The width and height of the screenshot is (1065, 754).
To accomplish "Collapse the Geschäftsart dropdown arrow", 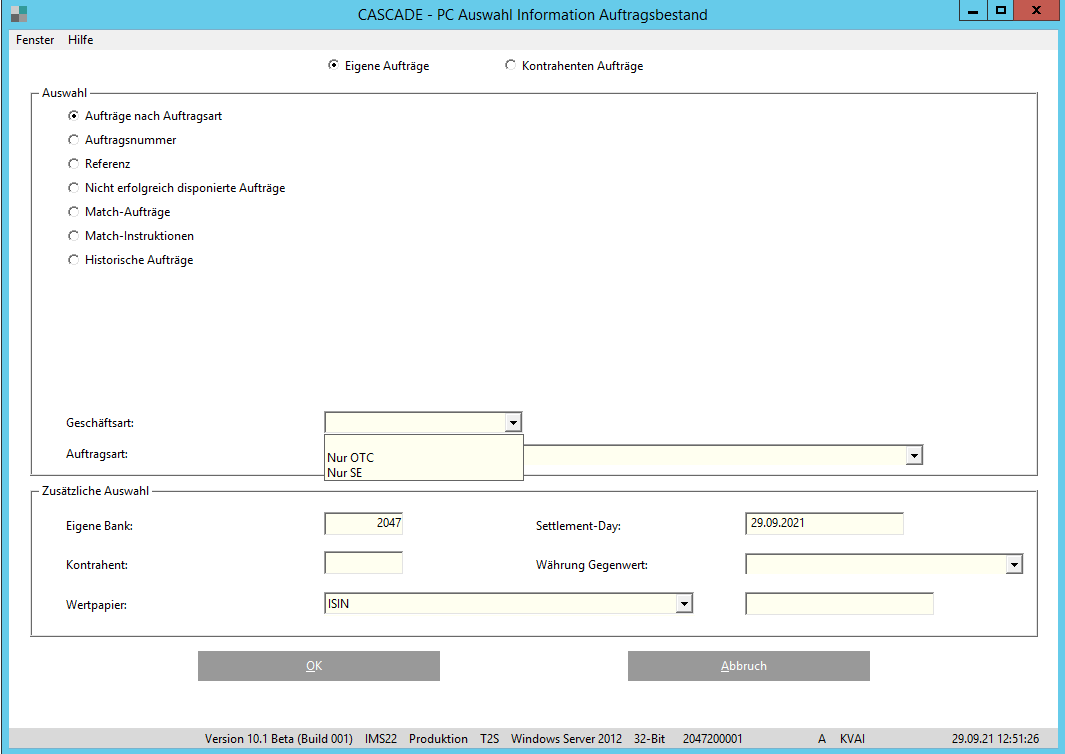I will (x=513, y=423).
